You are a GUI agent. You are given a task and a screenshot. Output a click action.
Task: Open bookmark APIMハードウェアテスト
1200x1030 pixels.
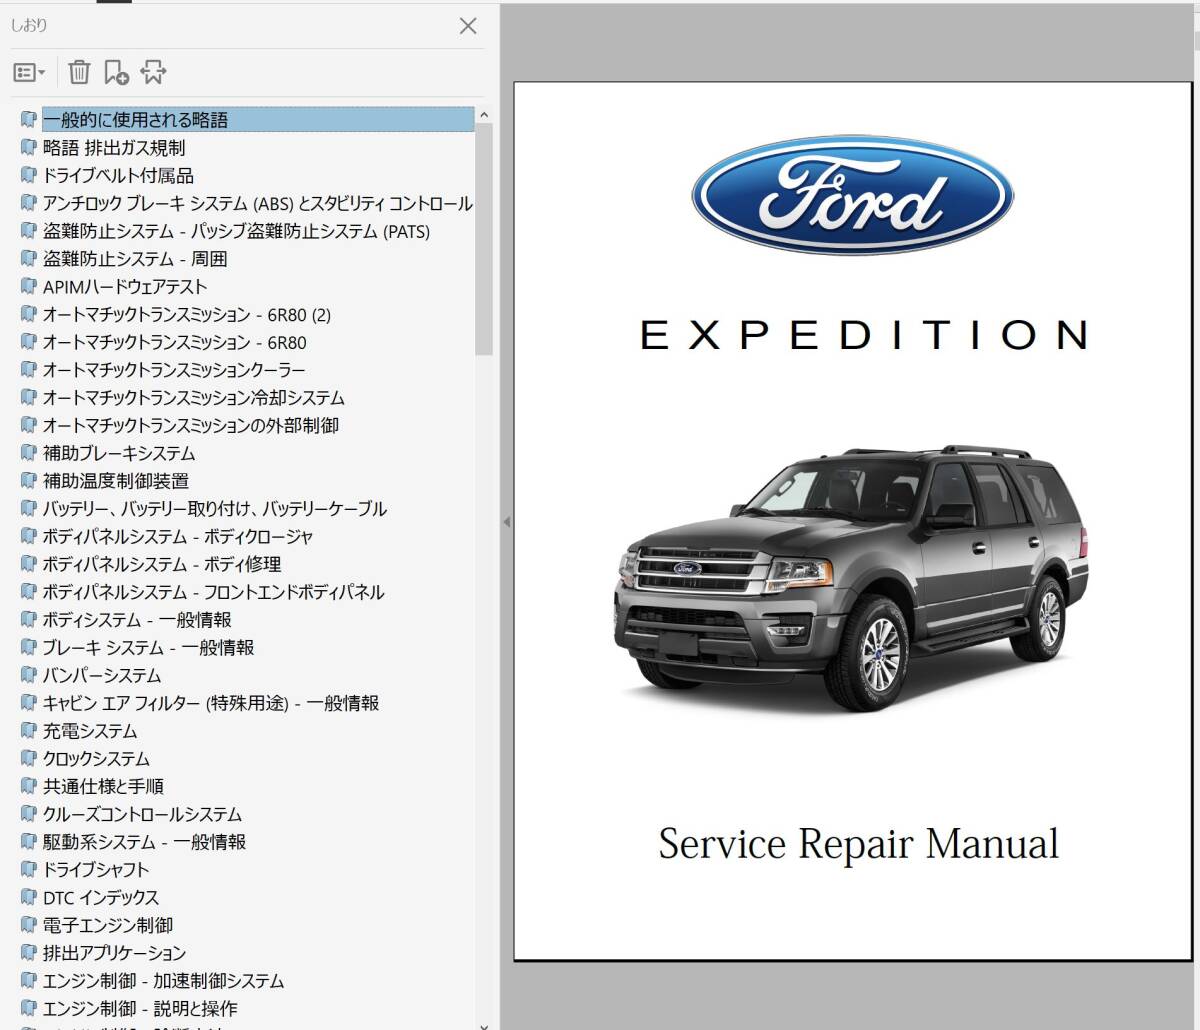pos(125,287)
